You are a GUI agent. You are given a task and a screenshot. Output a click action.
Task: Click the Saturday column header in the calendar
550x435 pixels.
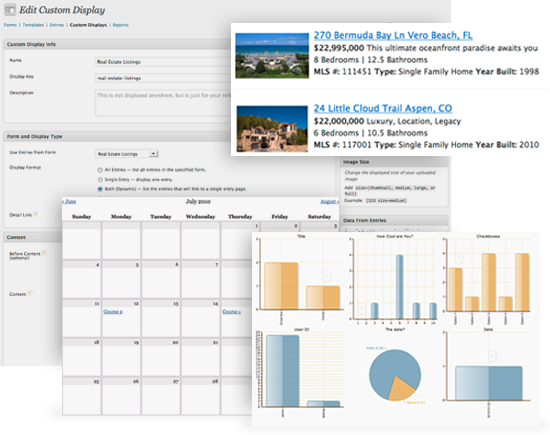point(319,216)
